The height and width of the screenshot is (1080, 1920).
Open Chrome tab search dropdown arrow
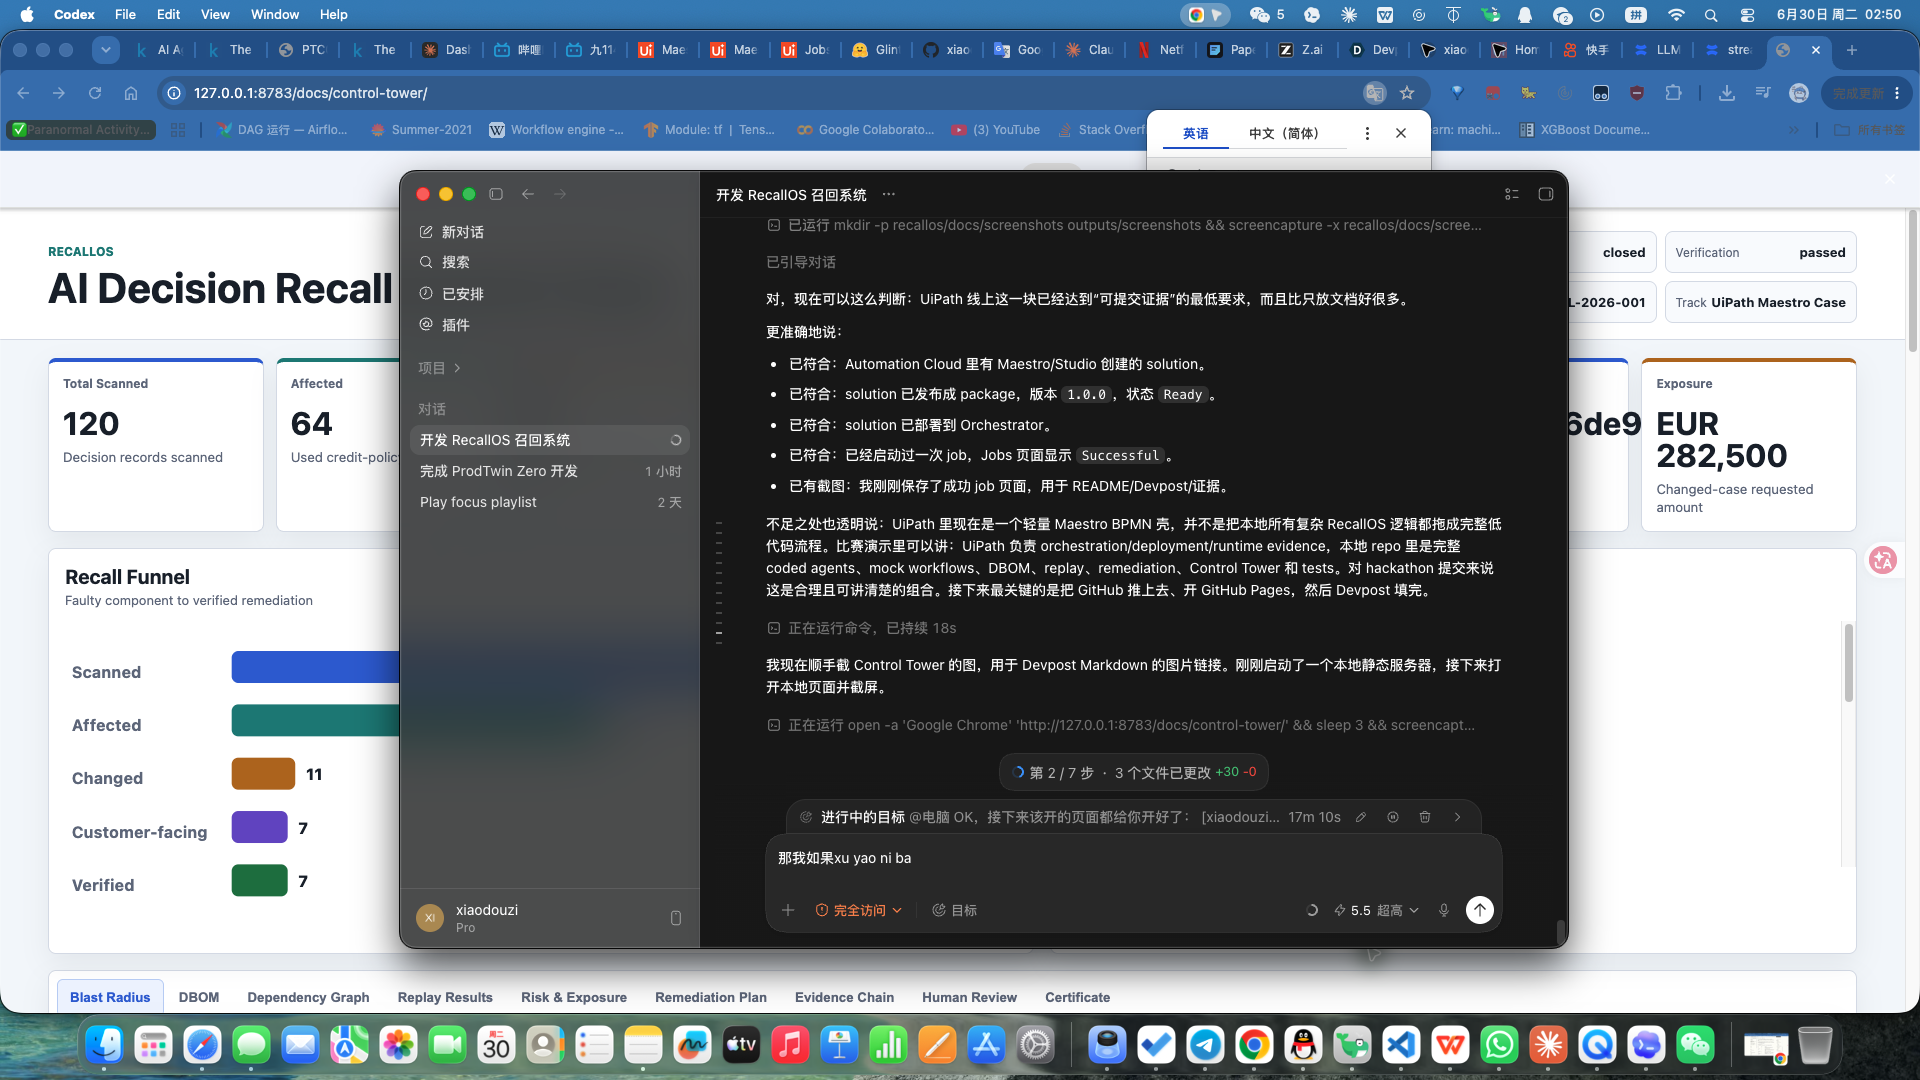coord(106,50)
